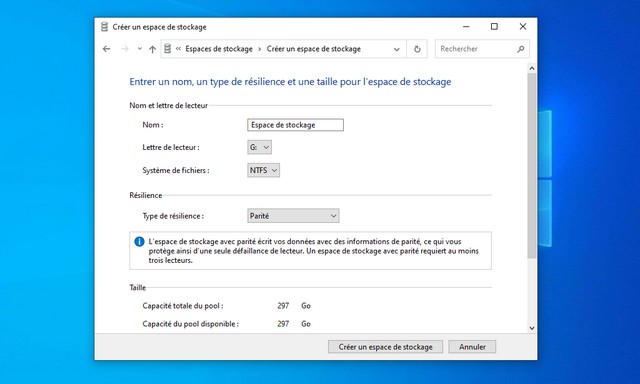This screenshot has height=384, width=640.
Task: Click the scrollbar down arrow
Action: [x=532, y=328]
